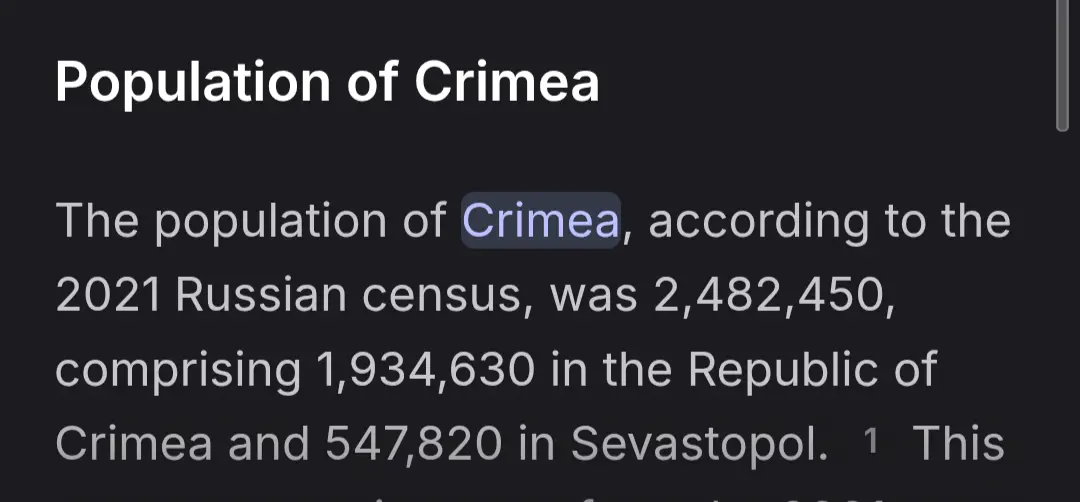Click "Crimea" at the start of the last line
Viewport: 1080px width, 502px height.
coord(133,444)
